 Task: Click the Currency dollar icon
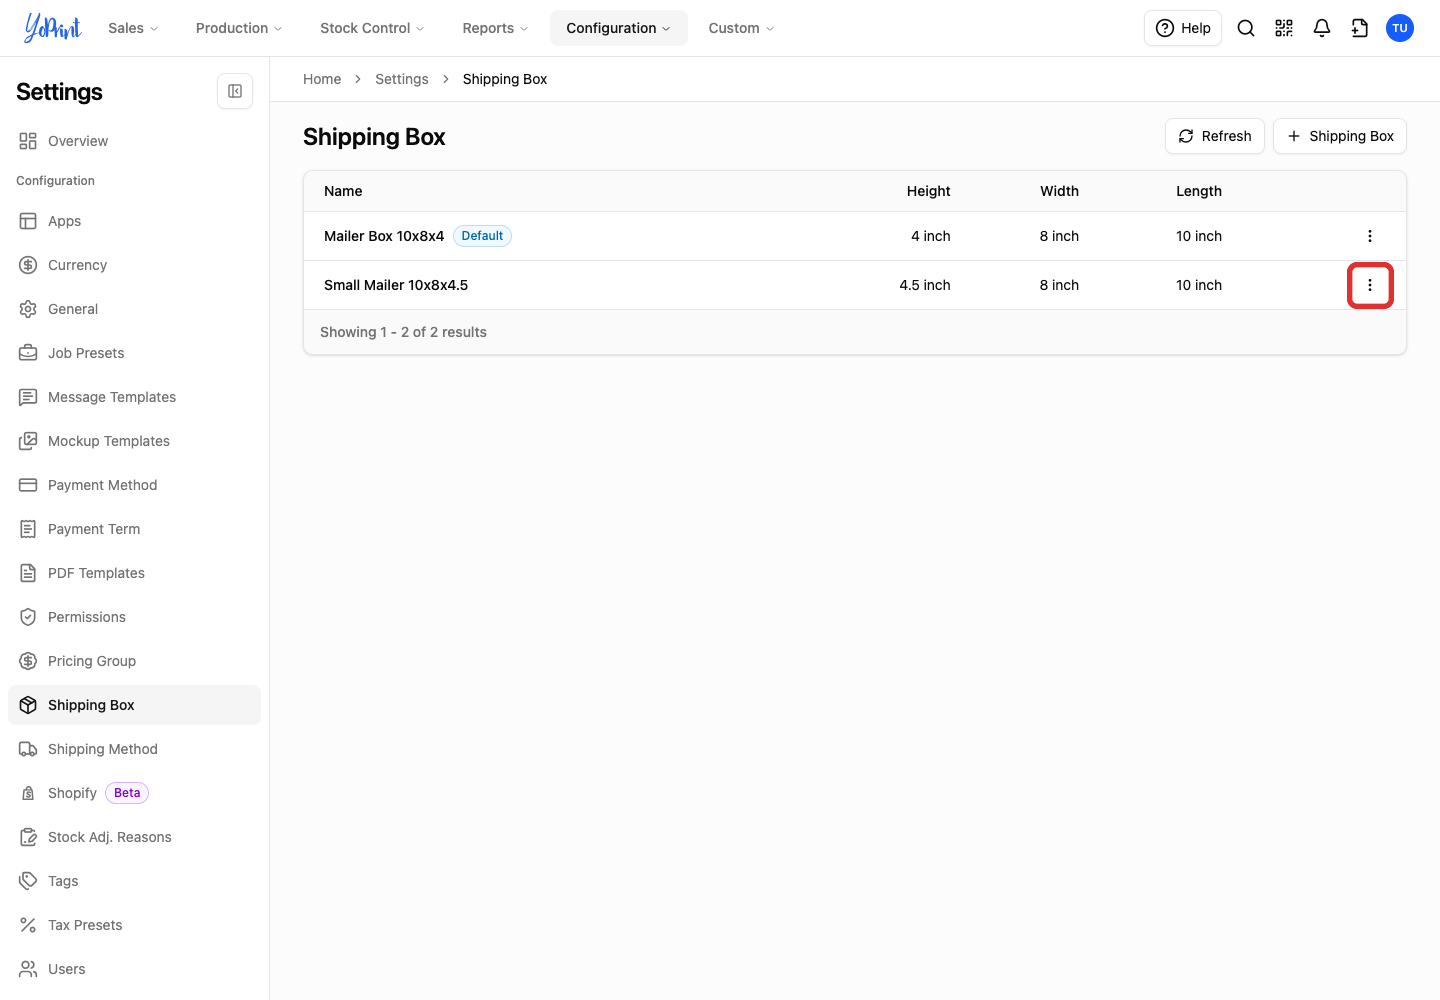[28, 265]
